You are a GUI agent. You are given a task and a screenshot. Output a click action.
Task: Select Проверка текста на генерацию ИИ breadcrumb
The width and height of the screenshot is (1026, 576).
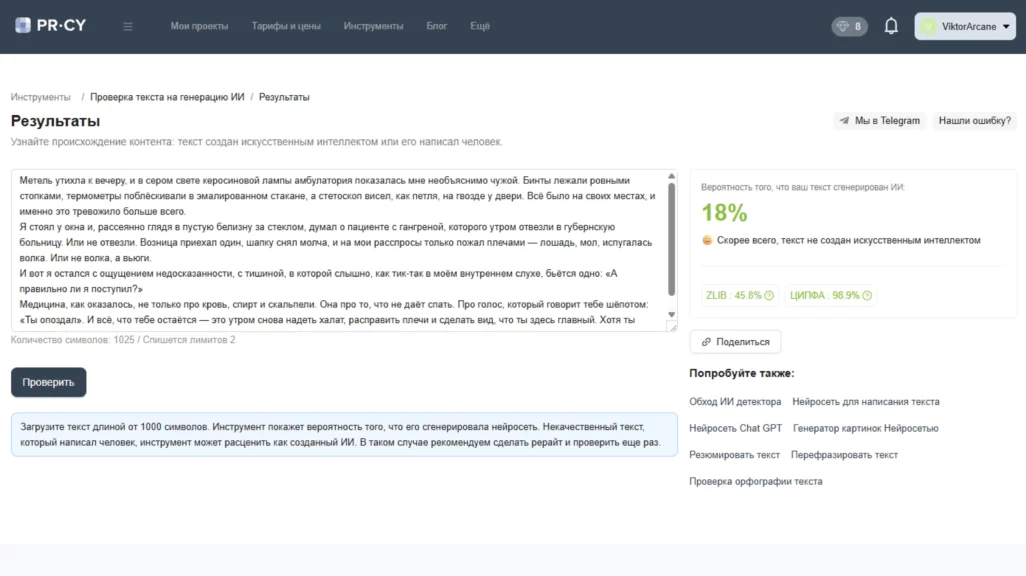[167, 97]
